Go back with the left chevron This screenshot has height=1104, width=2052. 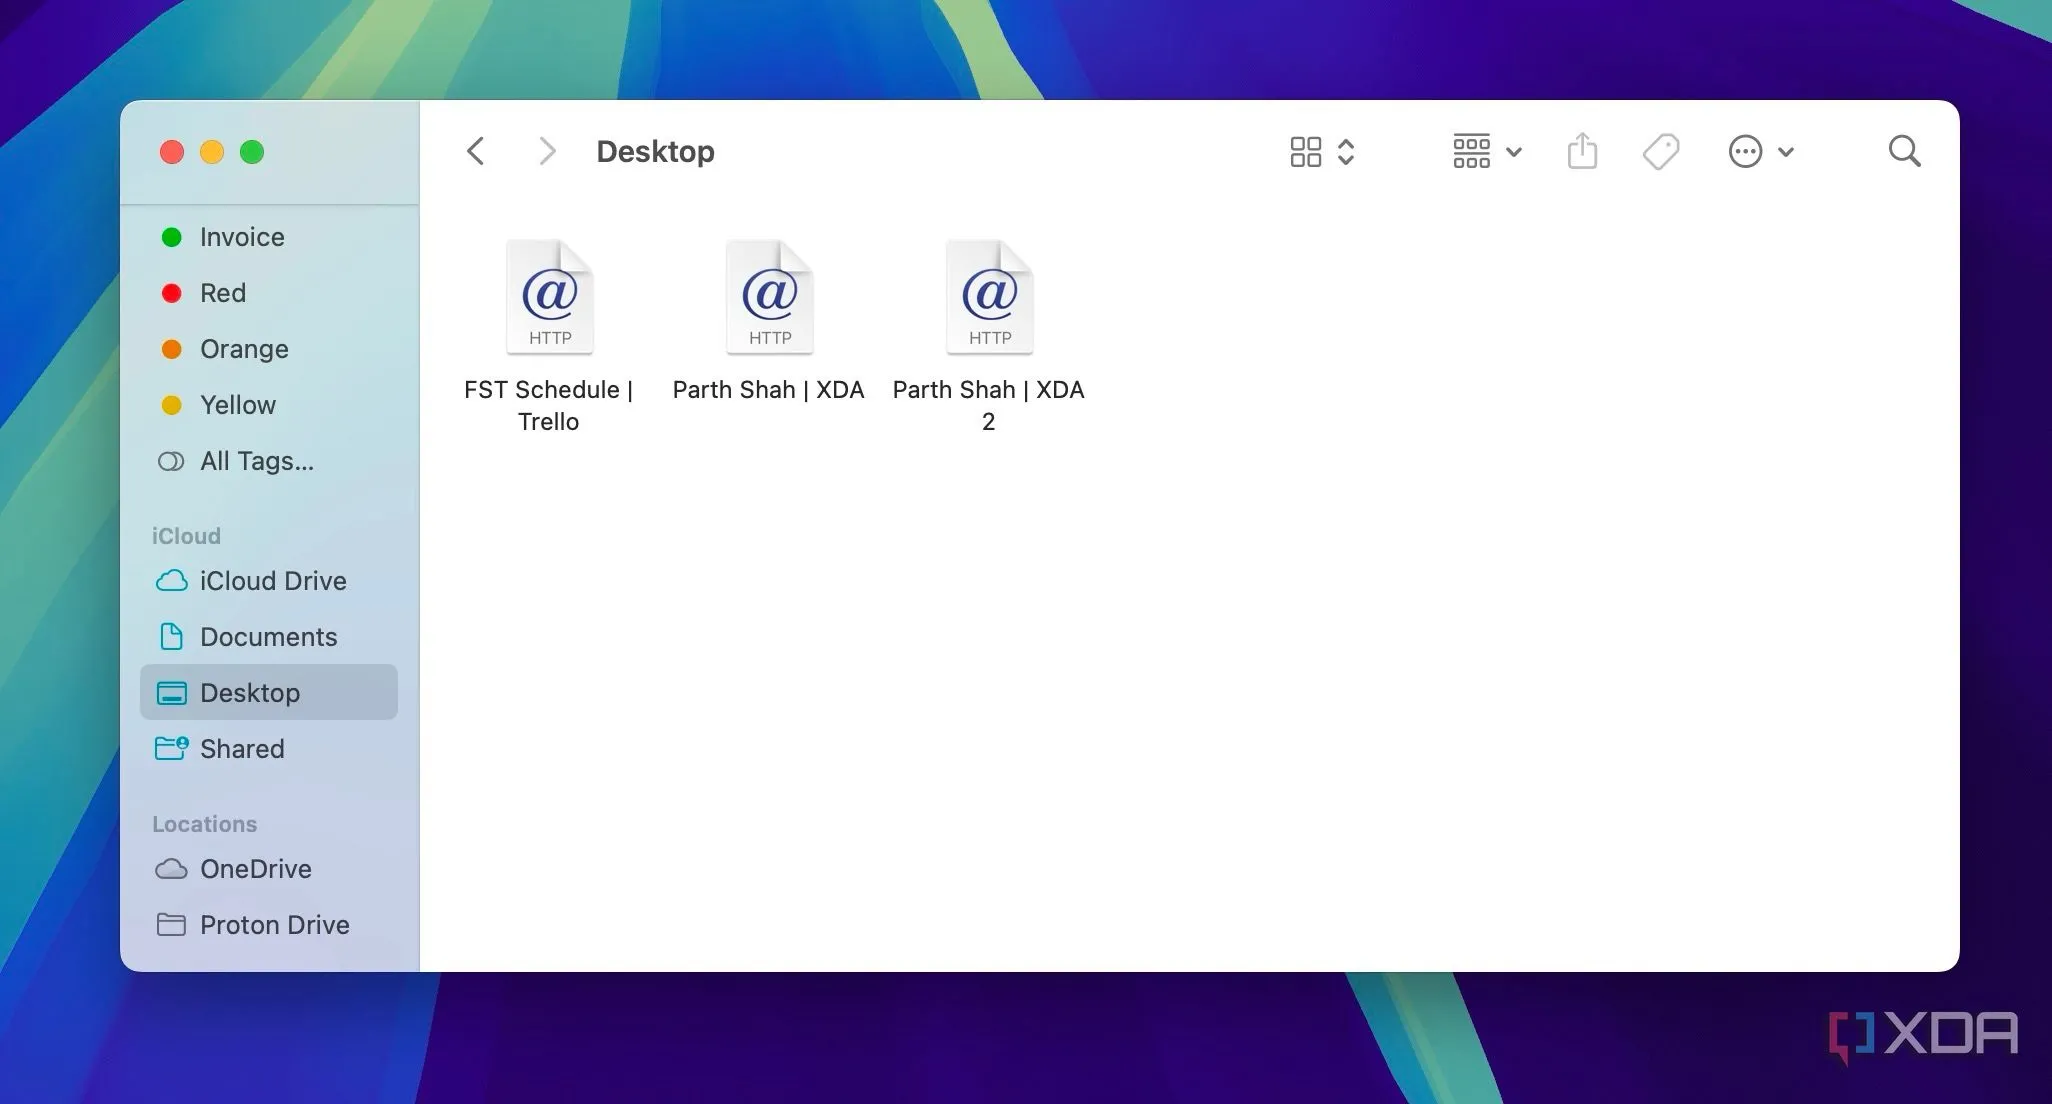[476, 152]
